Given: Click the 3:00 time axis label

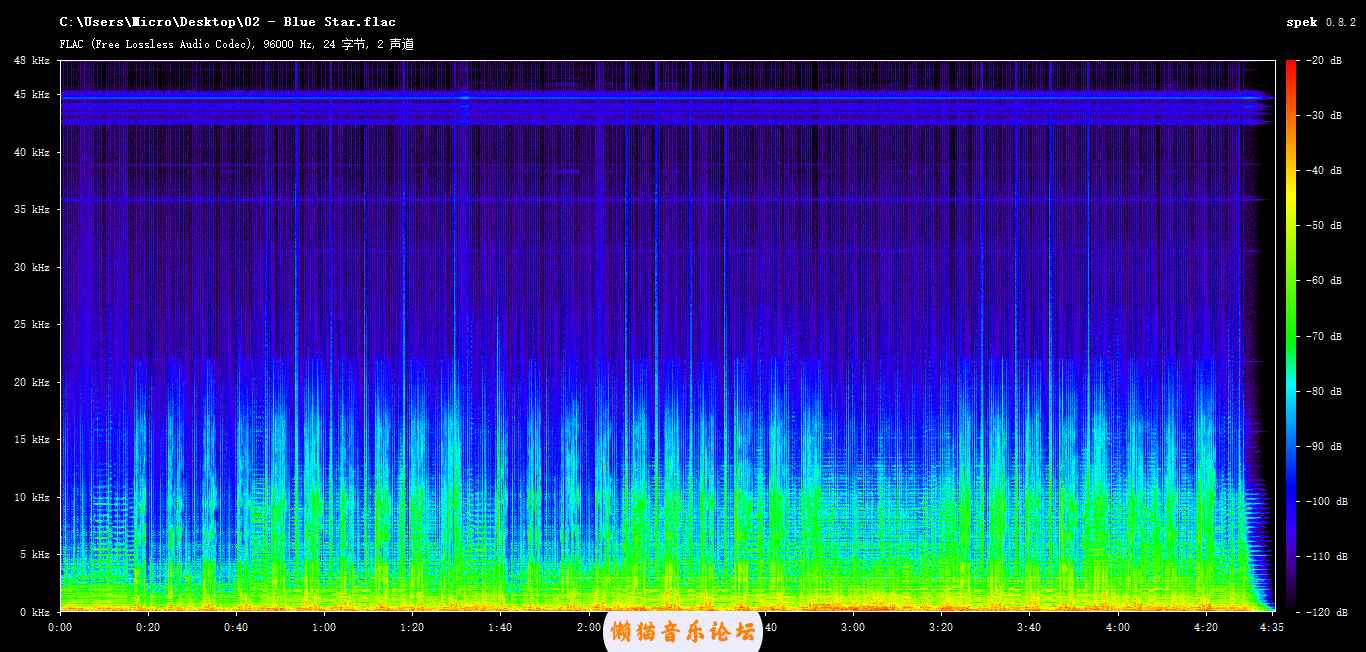Looking at the screenshot, I should pyautogui.click(x=853, y=627).
